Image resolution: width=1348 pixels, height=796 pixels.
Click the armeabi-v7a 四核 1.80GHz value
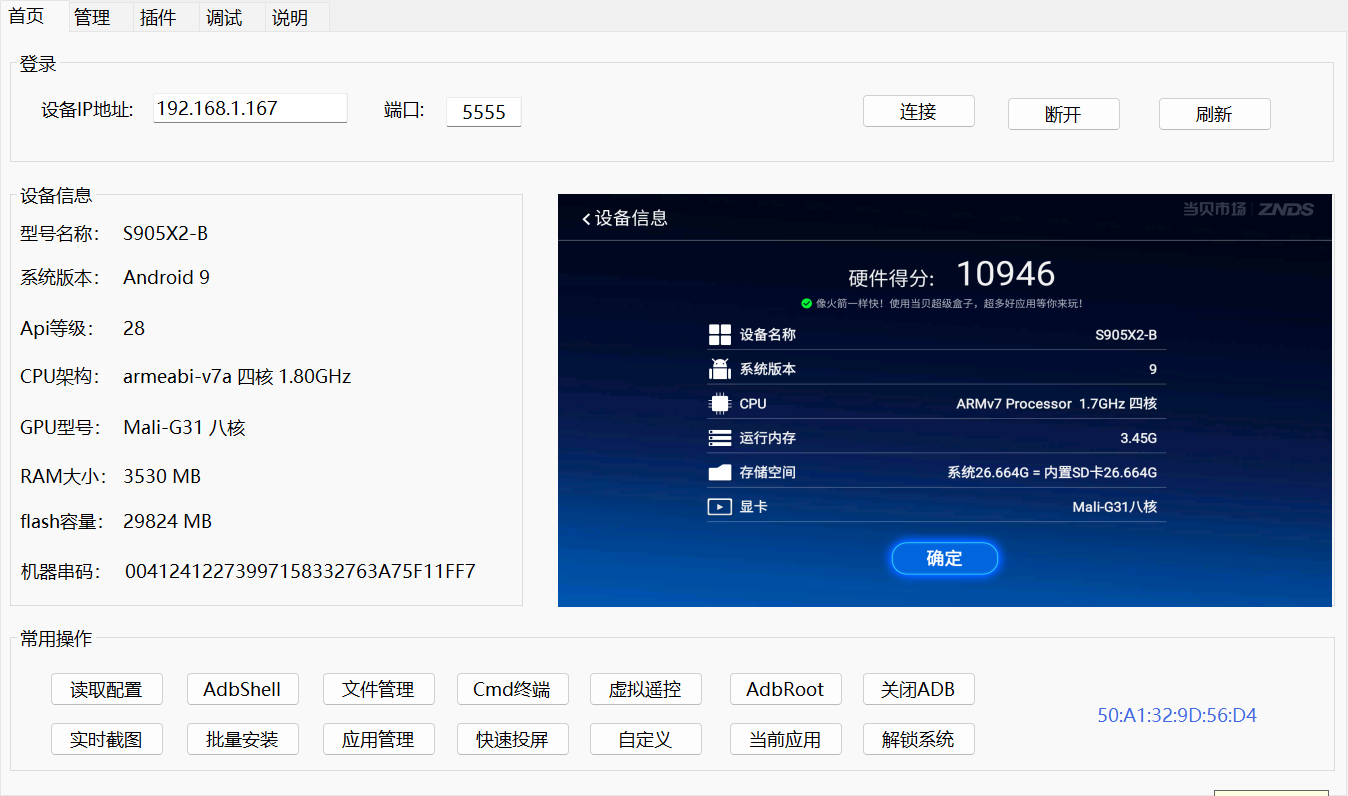(237, 377)
